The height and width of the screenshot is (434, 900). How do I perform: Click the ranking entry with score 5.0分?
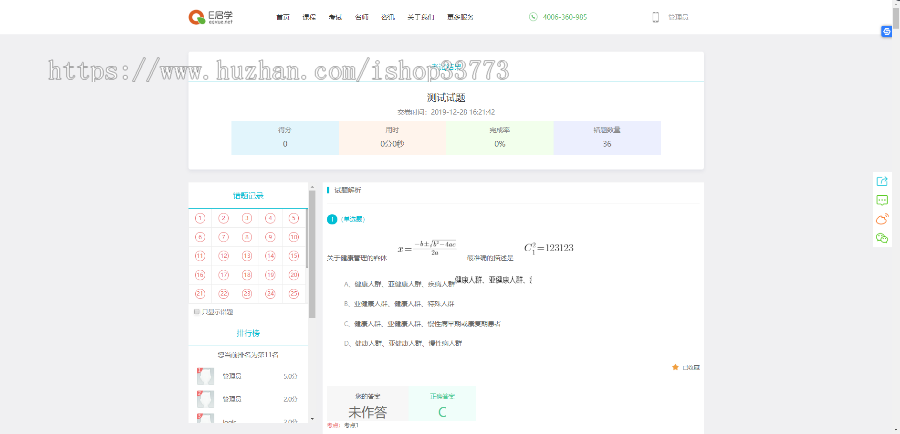pos(248,377)
